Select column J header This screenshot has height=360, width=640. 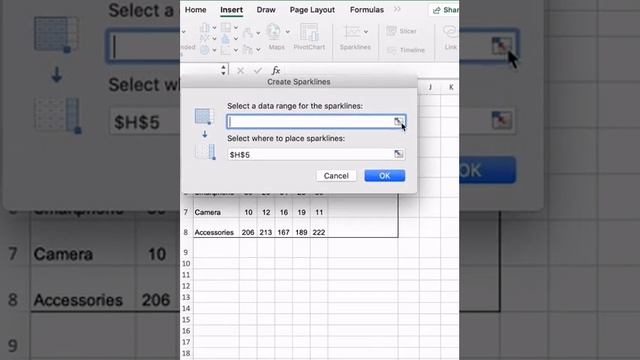click(430, 87)
